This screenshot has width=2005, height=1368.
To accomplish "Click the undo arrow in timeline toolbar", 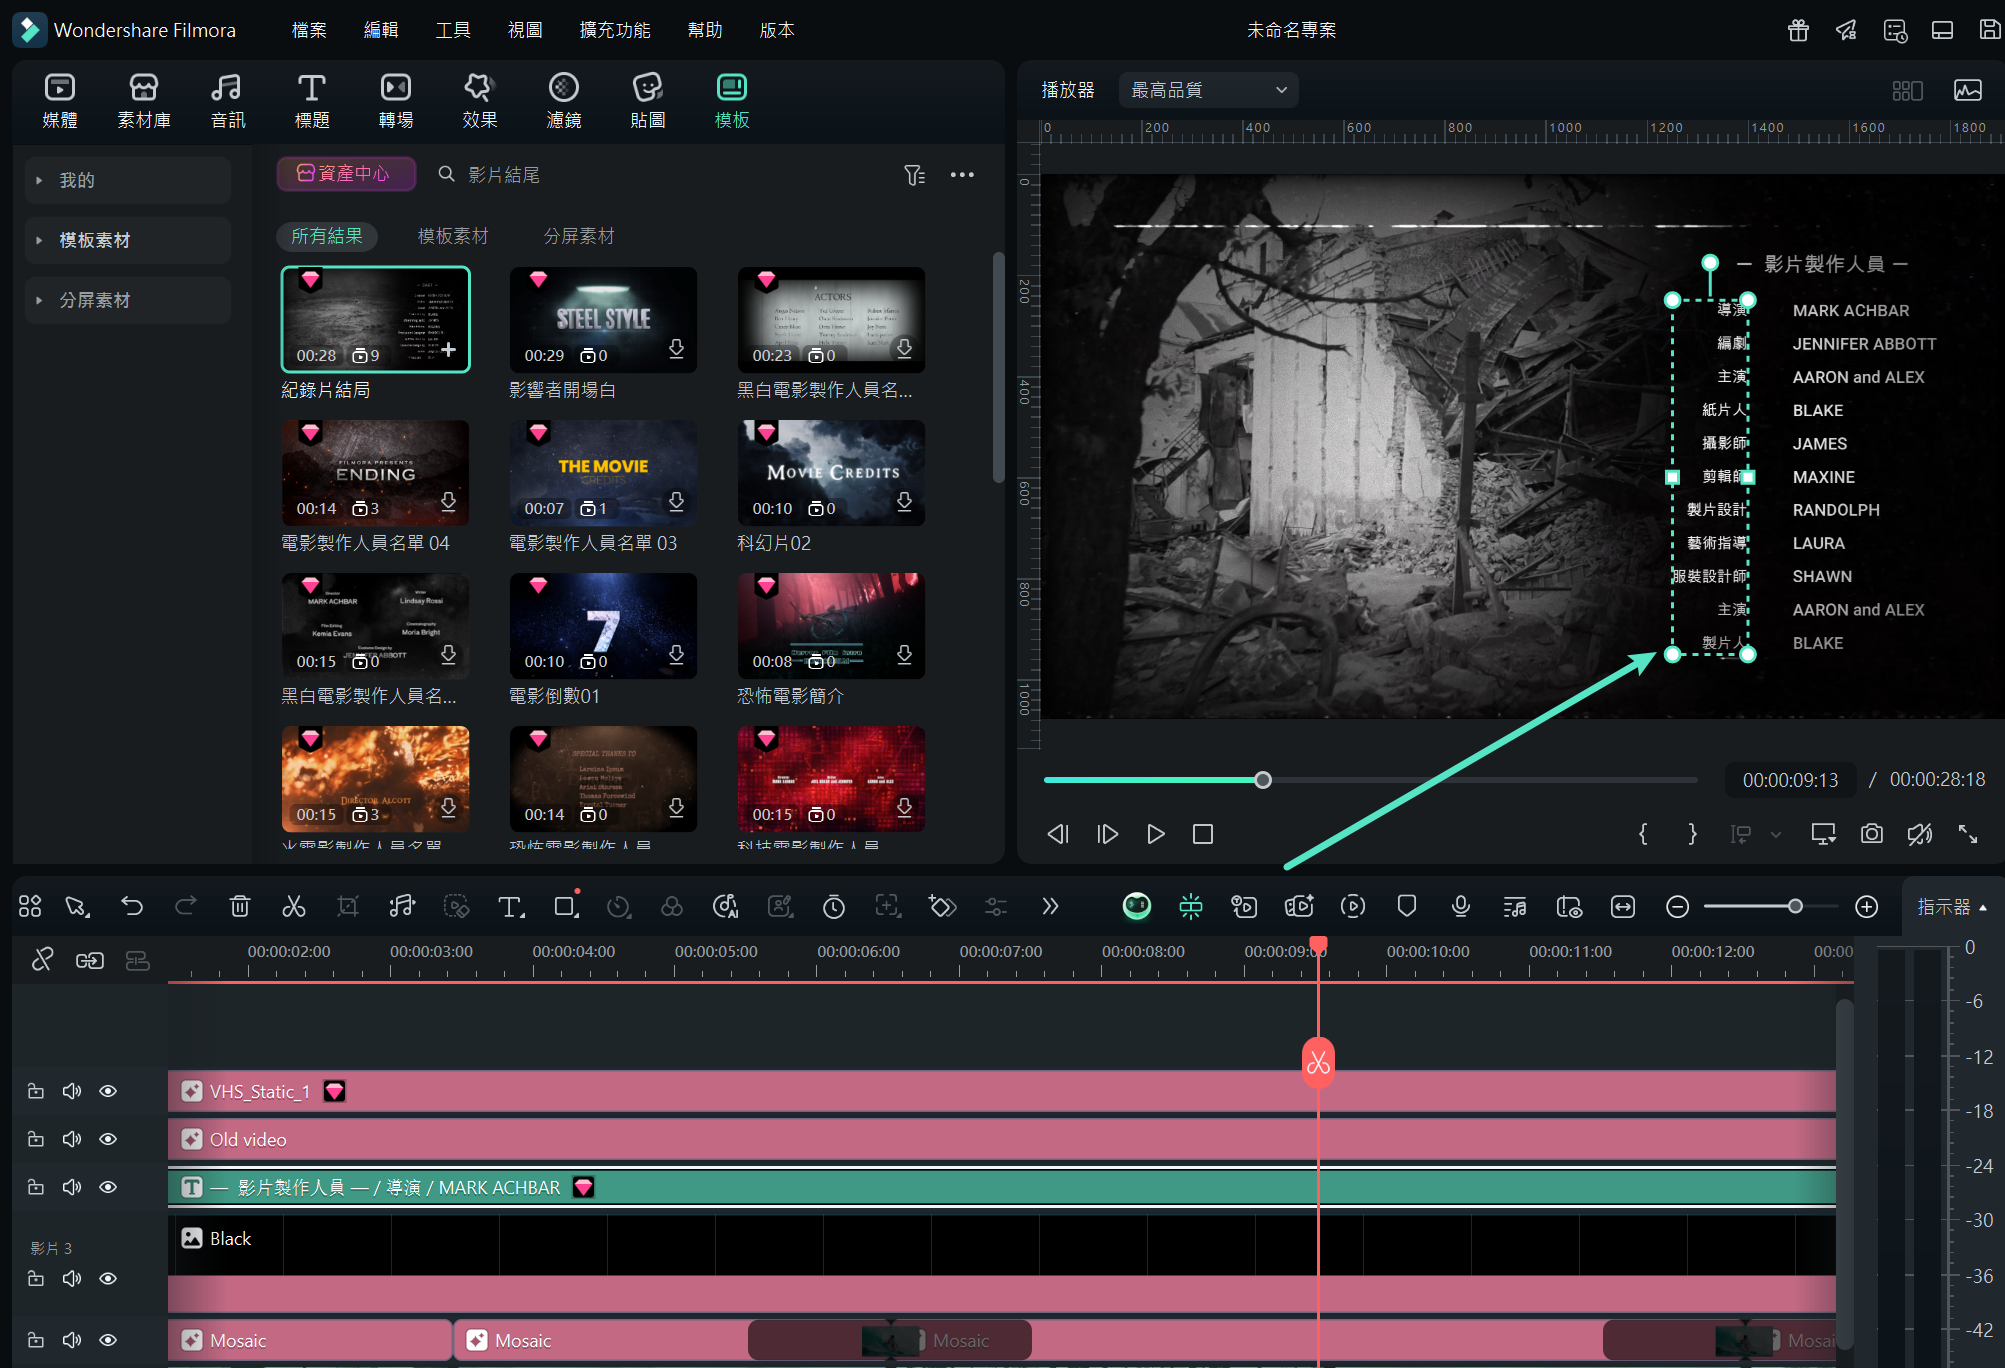I will pyautogui.click(x=132, y=906).
